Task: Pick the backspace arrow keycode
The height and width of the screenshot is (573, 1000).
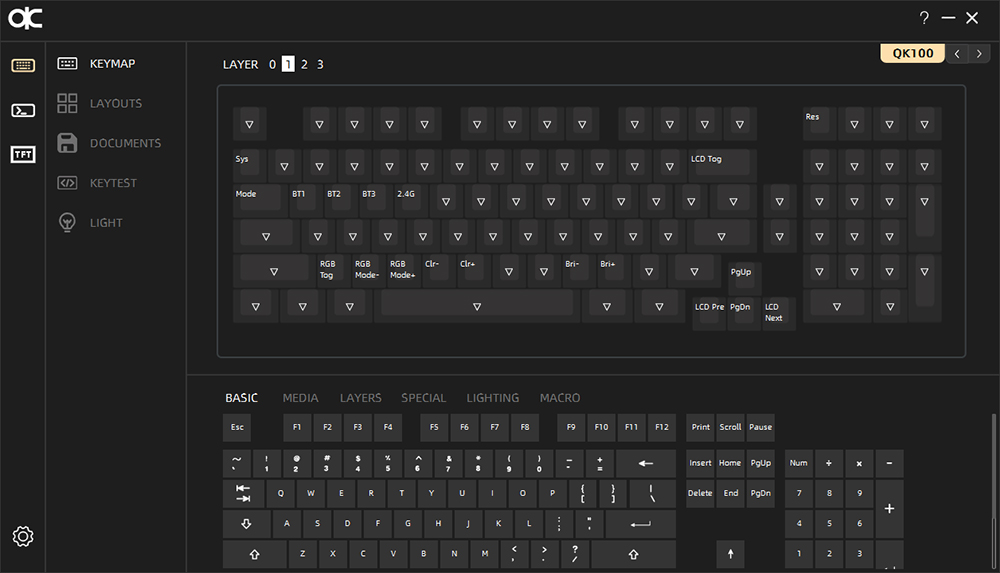Action: [645, 463]
